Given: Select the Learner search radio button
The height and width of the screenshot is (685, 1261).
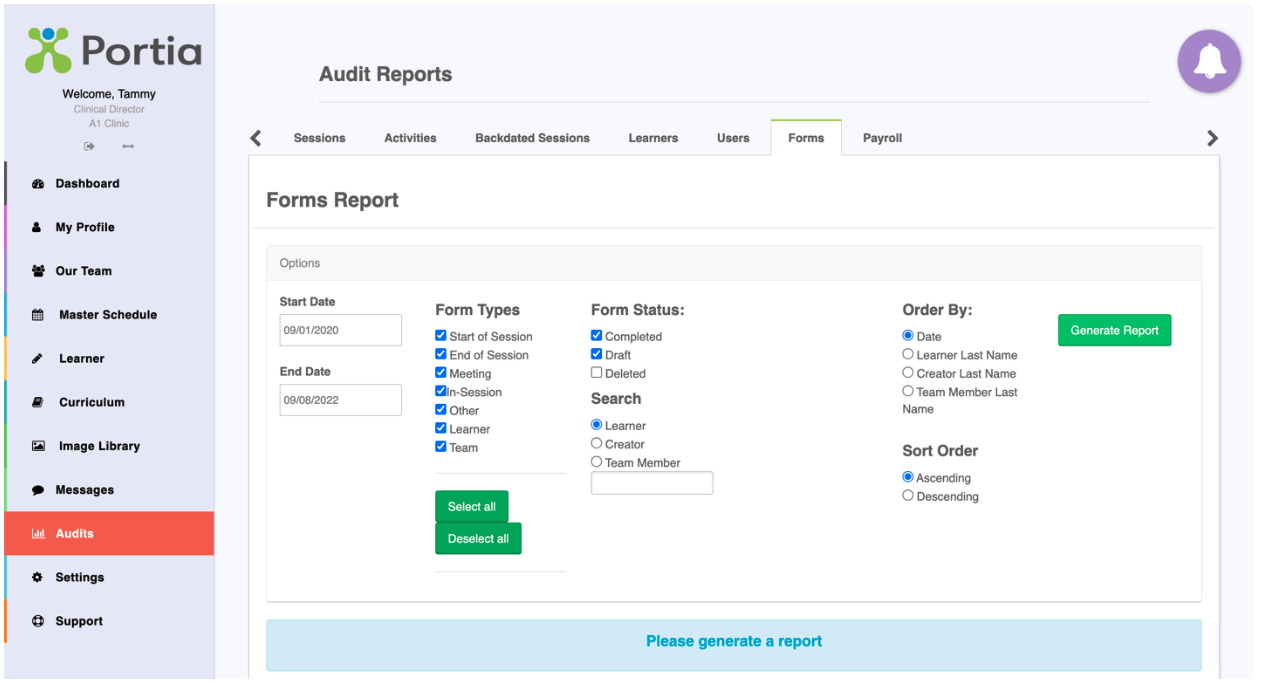Looking at the screenshot, I should [x=597, y=425].
